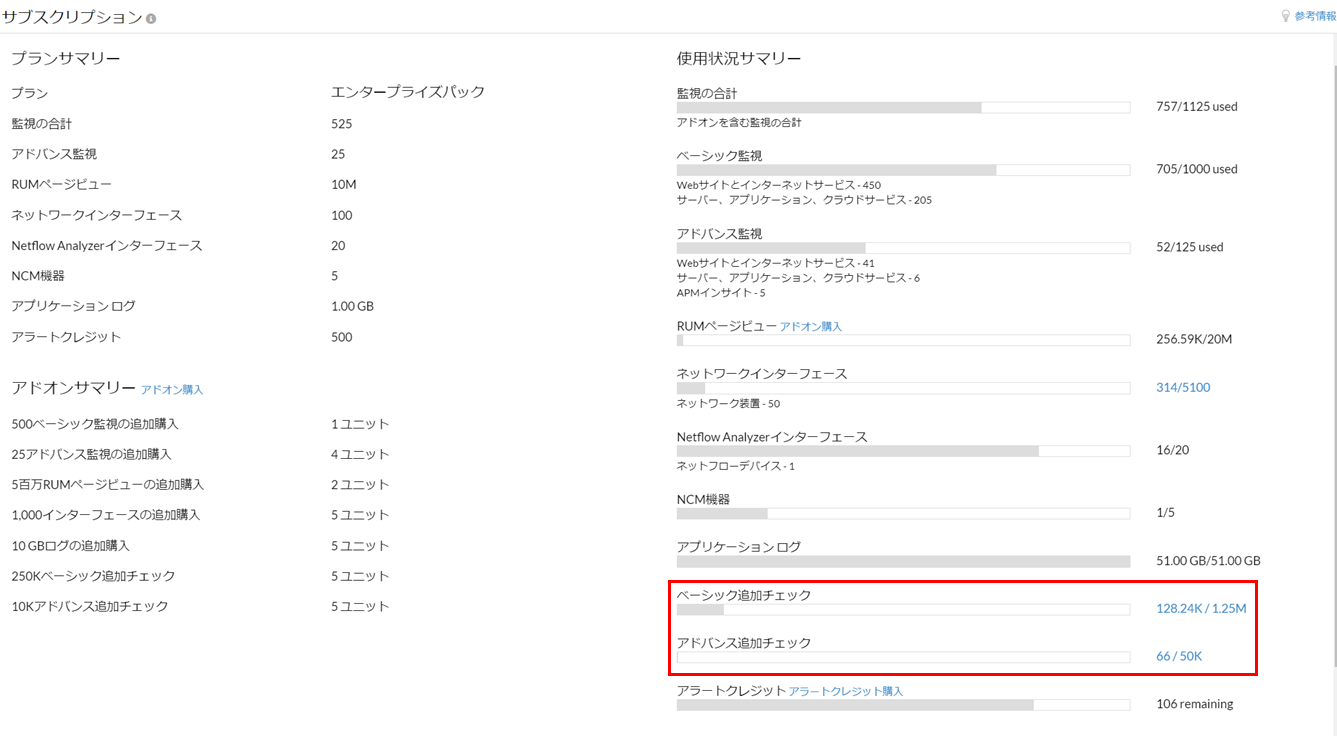This screenshot has height=736, width=1337.
Task: Click the Netflow Analyzerインターフェース usage bar
Action: click(x=903, y=451)
